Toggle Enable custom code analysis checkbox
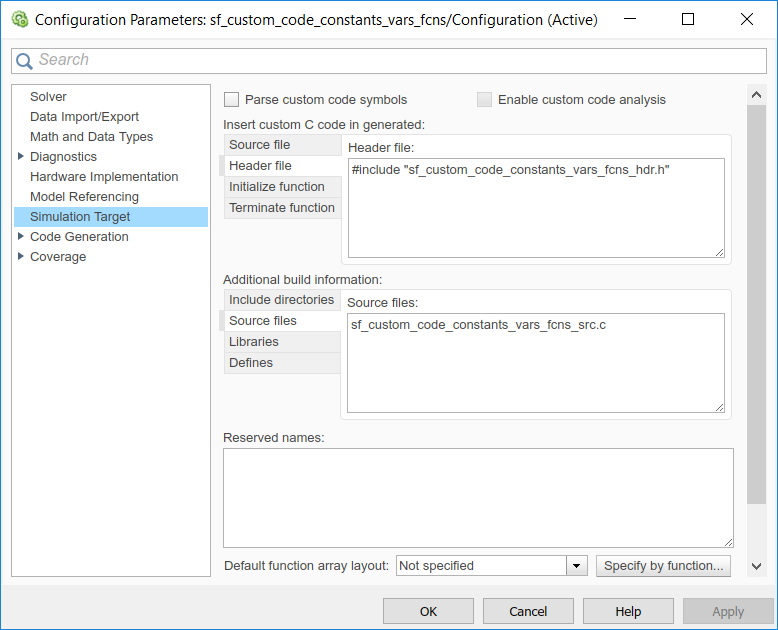This screenshot has width=778, height=630. 484,100
